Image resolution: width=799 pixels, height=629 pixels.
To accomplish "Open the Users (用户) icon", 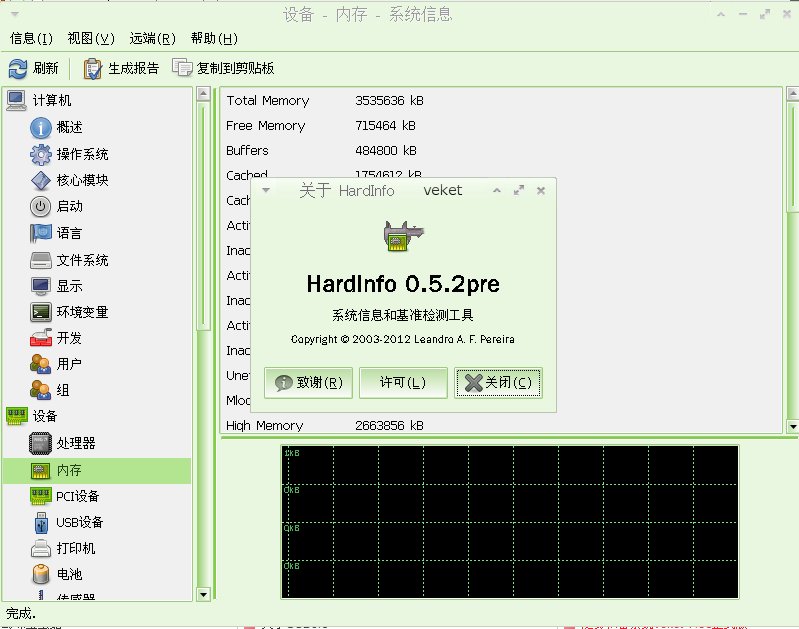I will click(41, 364).
